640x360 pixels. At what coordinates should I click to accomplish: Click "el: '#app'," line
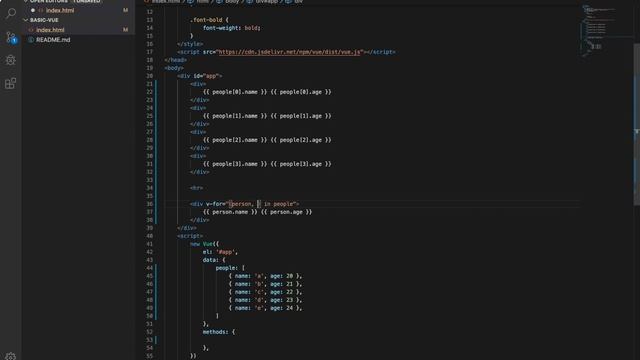coord(220,252)
